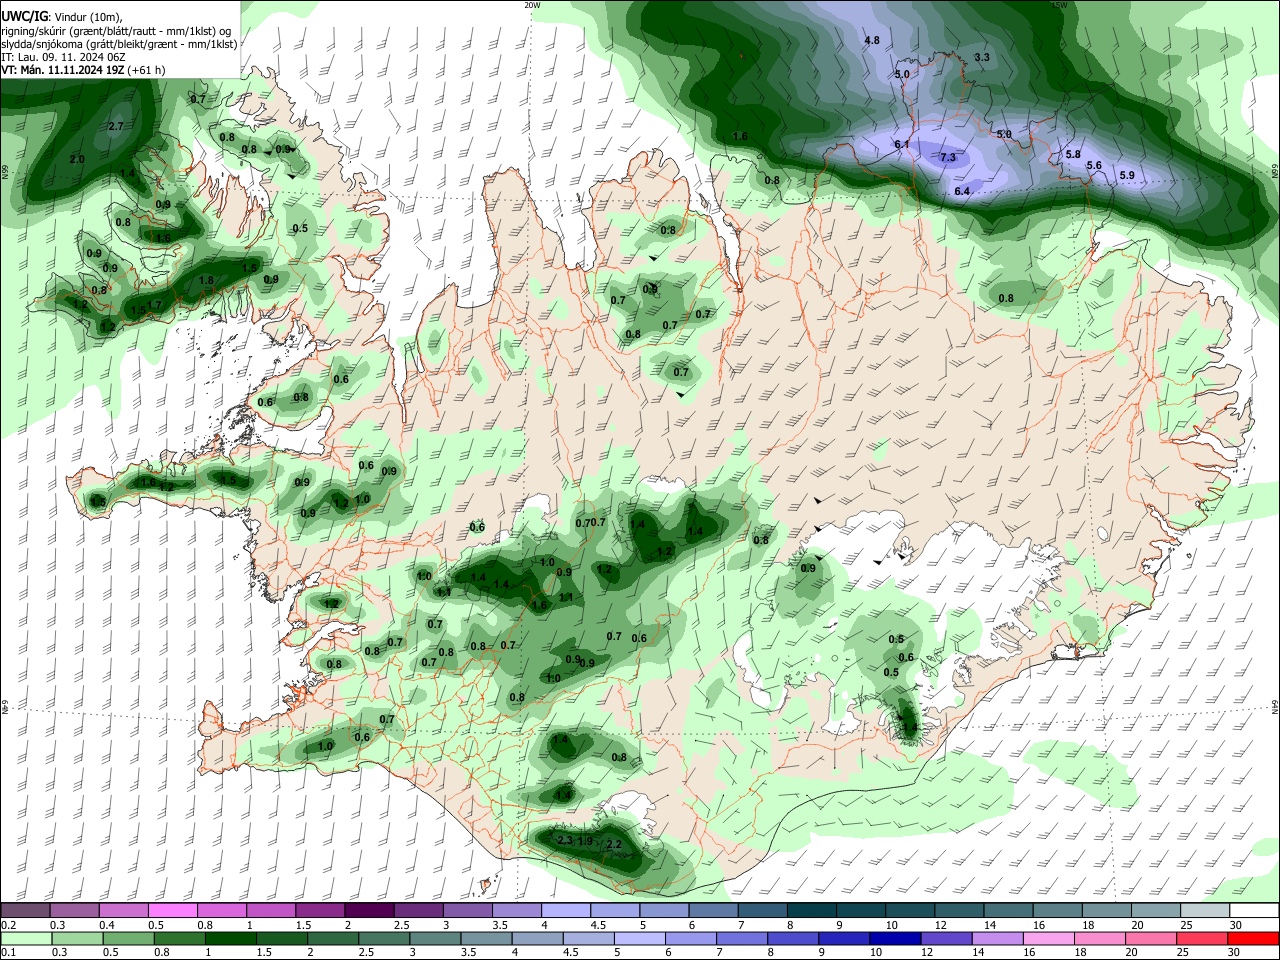1280x960 pixels.
Task: Click the 6.4 precipitation value
Action: pos(962,191)
